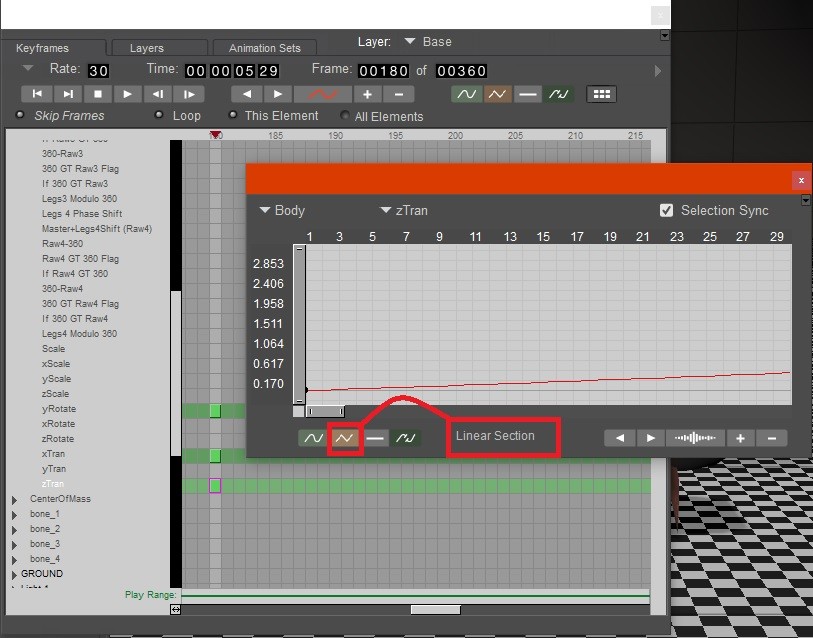Delete keyframes with the minus button in the graph window
Screen dimensions: 813x638
pyautogui.click(x=771, y=438)
